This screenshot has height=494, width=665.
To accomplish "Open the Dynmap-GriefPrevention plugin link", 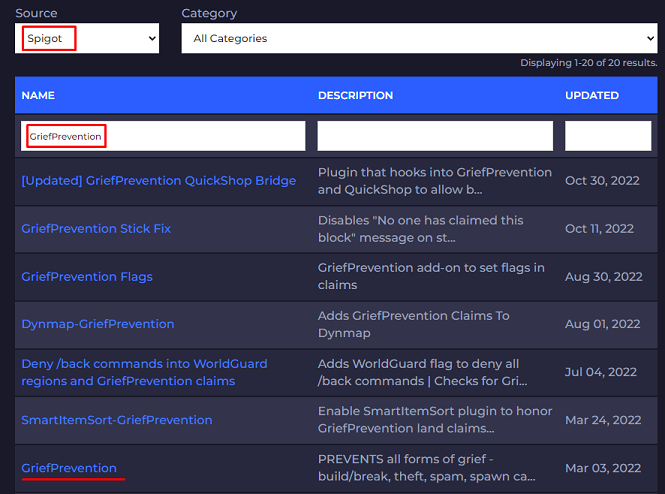I will [98, 324].
